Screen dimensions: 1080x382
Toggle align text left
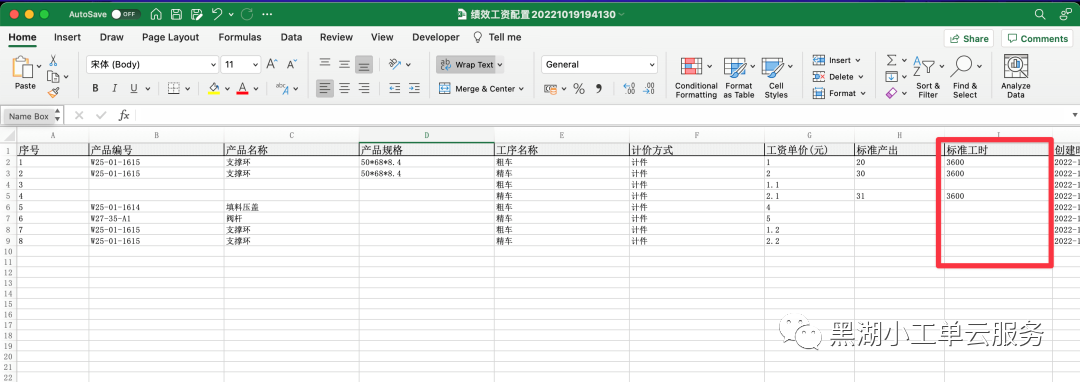[325, 88]
